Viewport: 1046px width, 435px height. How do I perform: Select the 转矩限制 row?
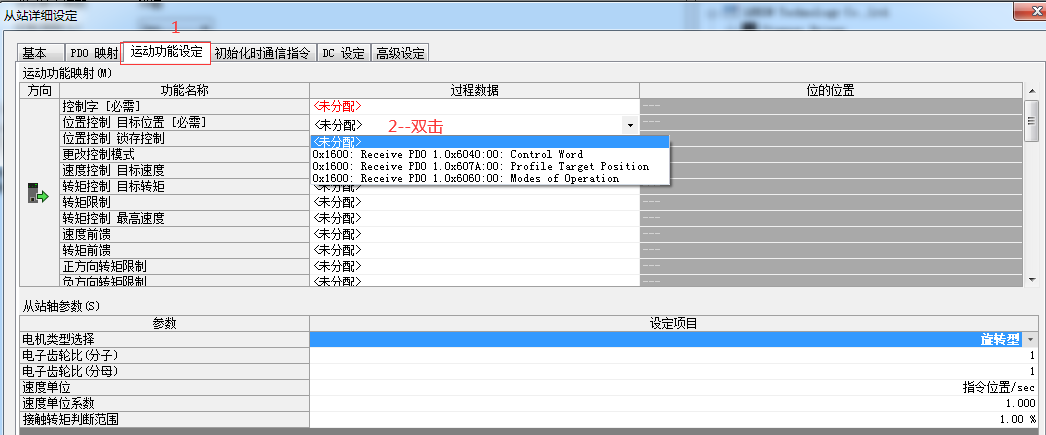(184, 202)
